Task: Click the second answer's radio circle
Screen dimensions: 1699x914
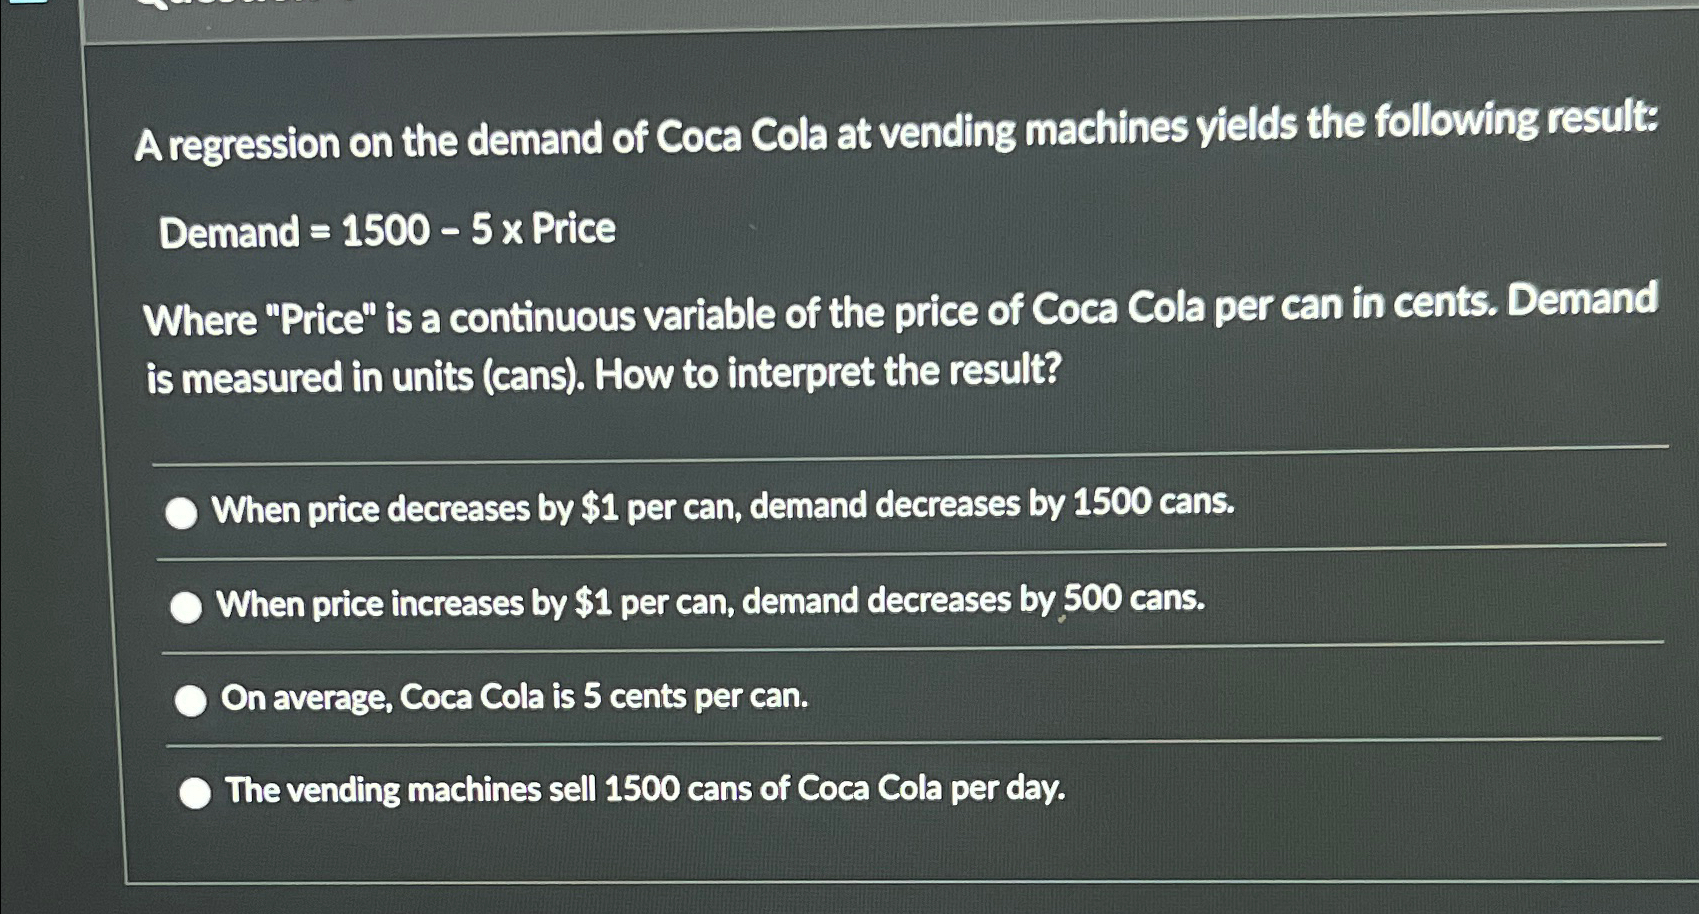Action: click(x=186, y=605)
